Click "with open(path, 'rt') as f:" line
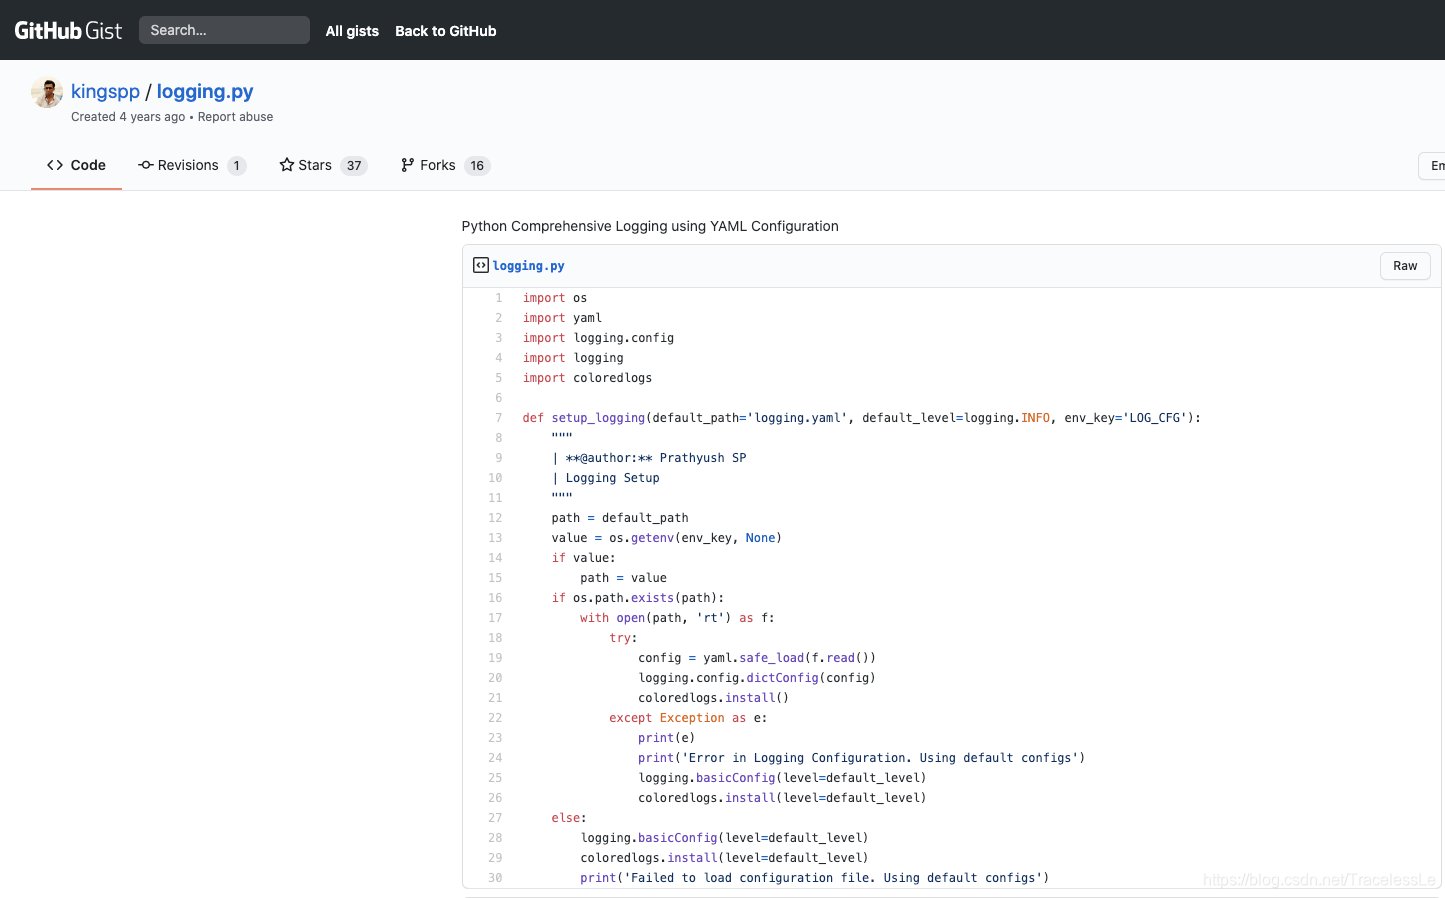The height and width of the screenshot is (898, 1445). (678, 618)
